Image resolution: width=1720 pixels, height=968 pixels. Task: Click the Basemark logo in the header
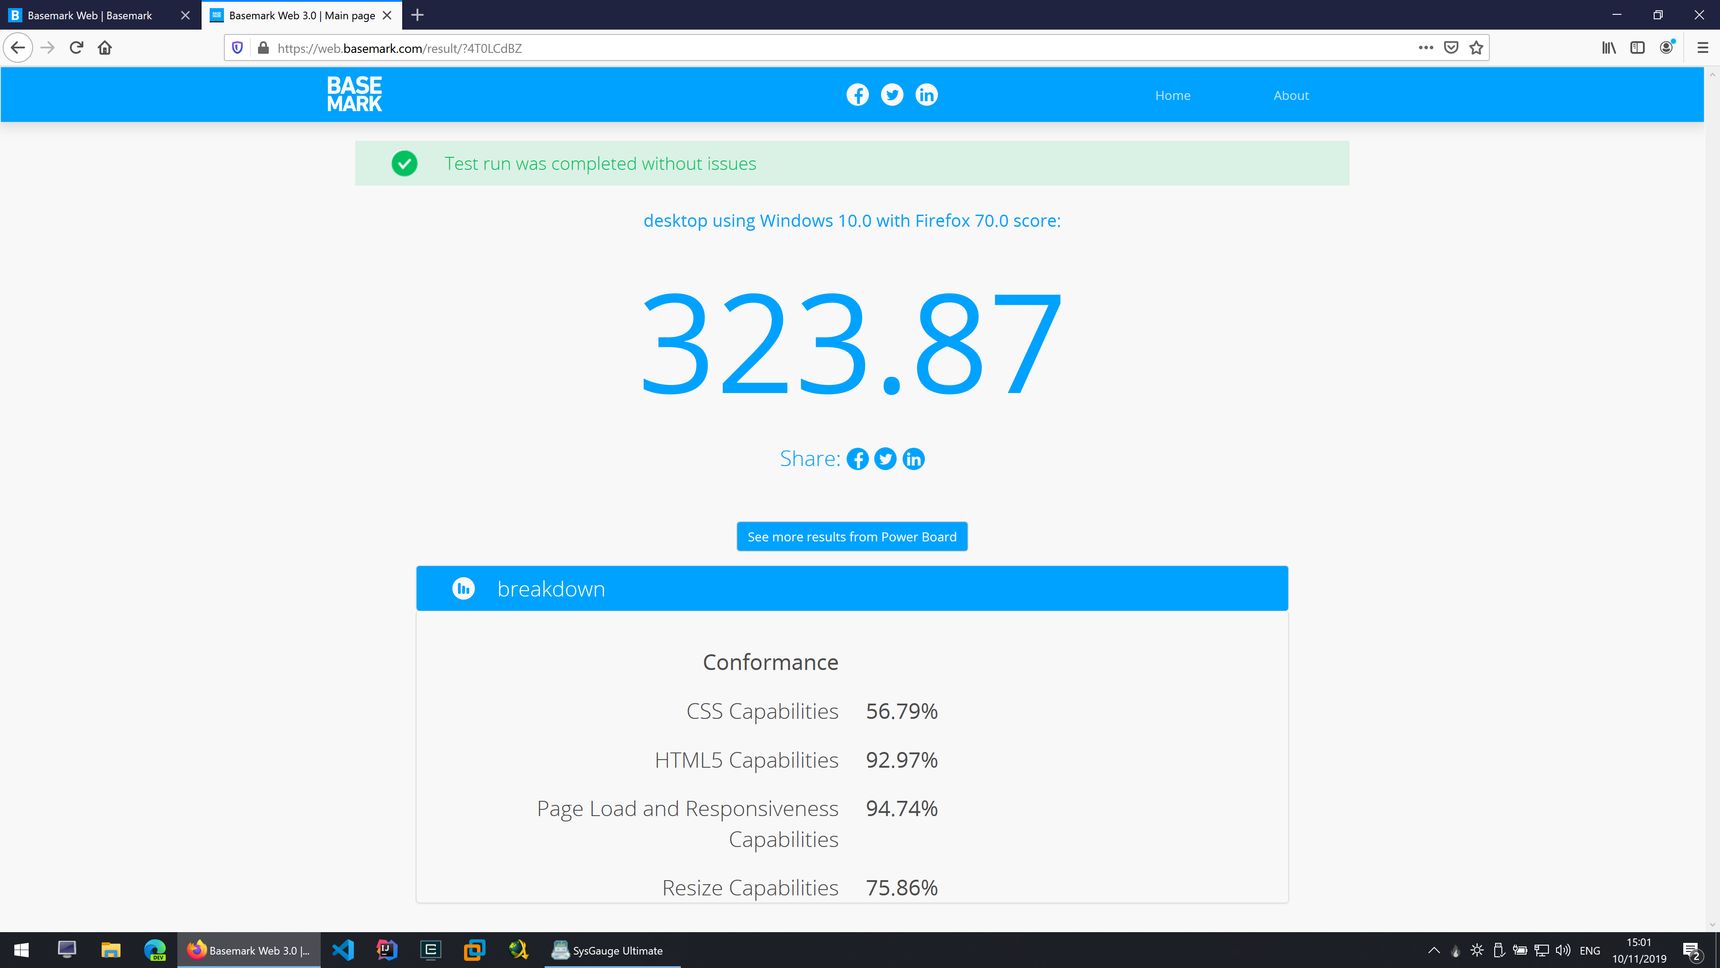coord(354,94)
